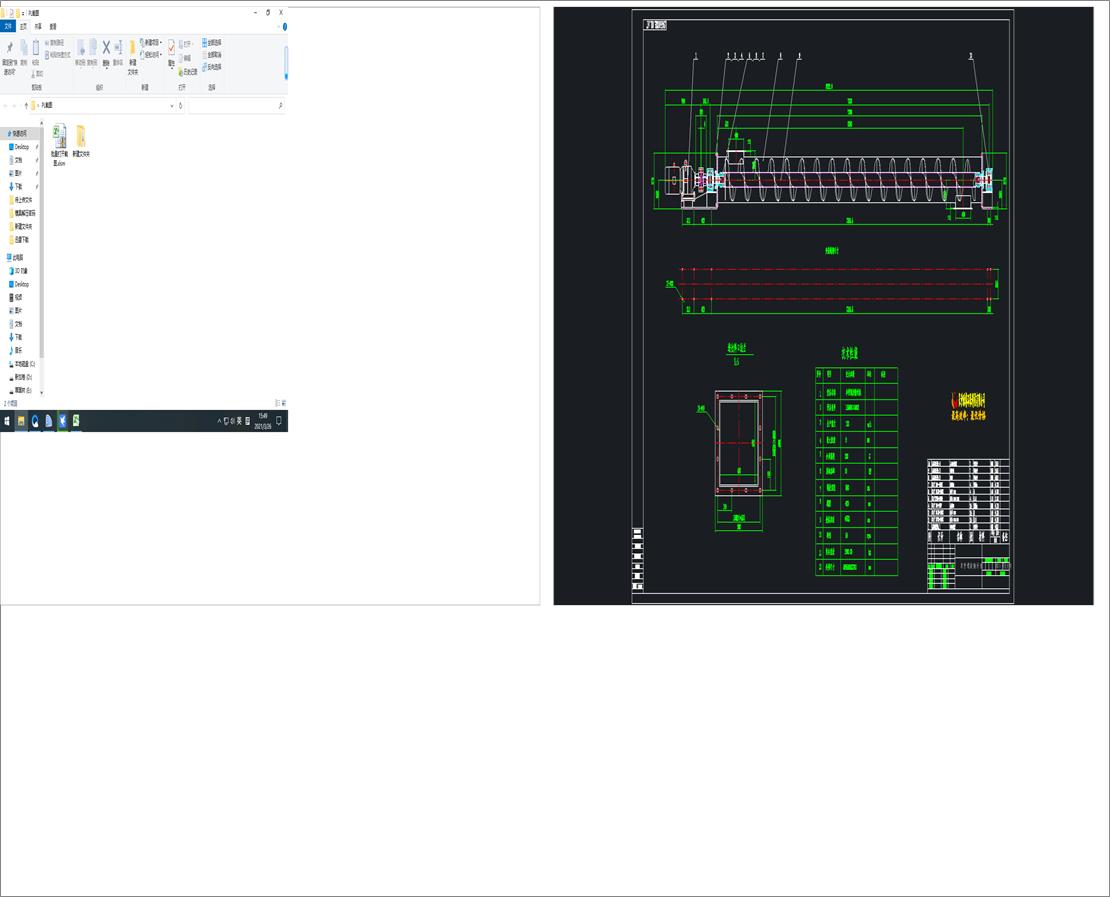Open pinned Downloads under Quick access
Screen dimensions: 1110x897
[x=18, y=186]
